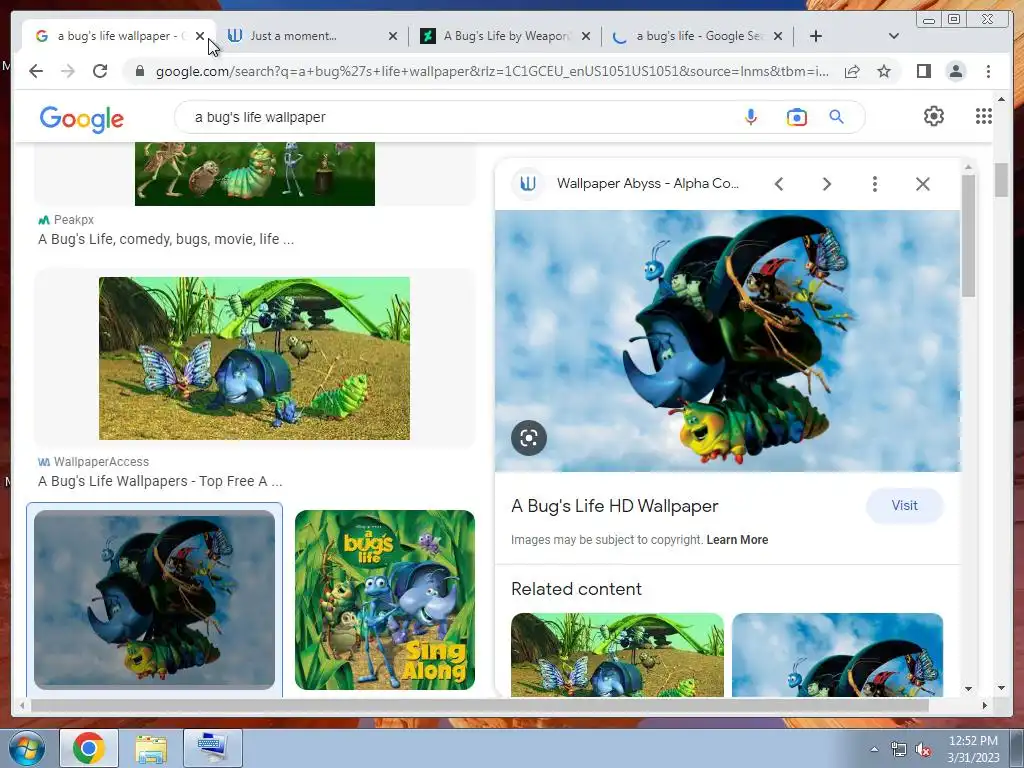Close the image preview panel
Viewport: 1024px width, 768px height.
point(922,184)
